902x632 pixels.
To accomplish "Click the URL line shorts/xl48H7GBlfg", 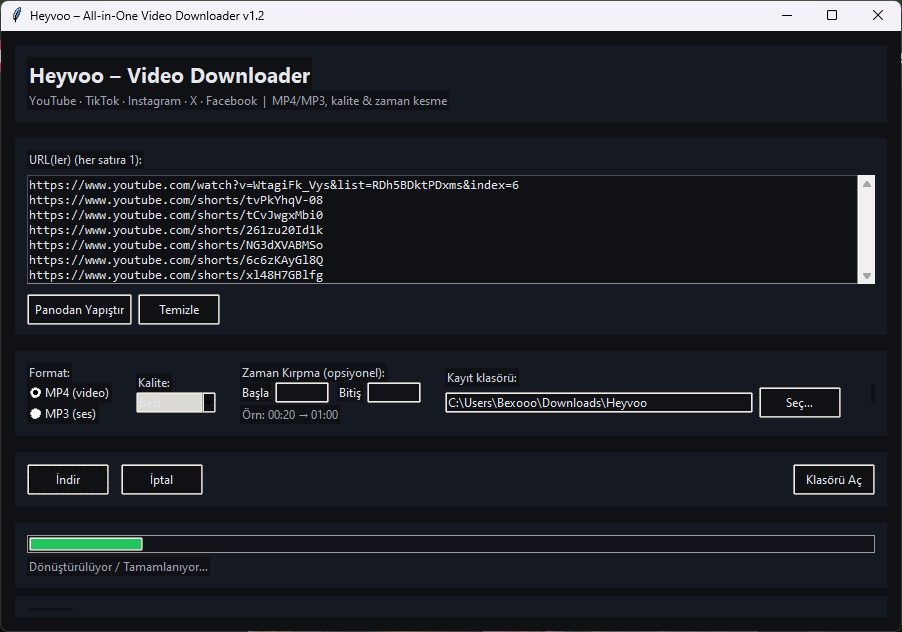I will pyautogui.click(x=176, y=275).
